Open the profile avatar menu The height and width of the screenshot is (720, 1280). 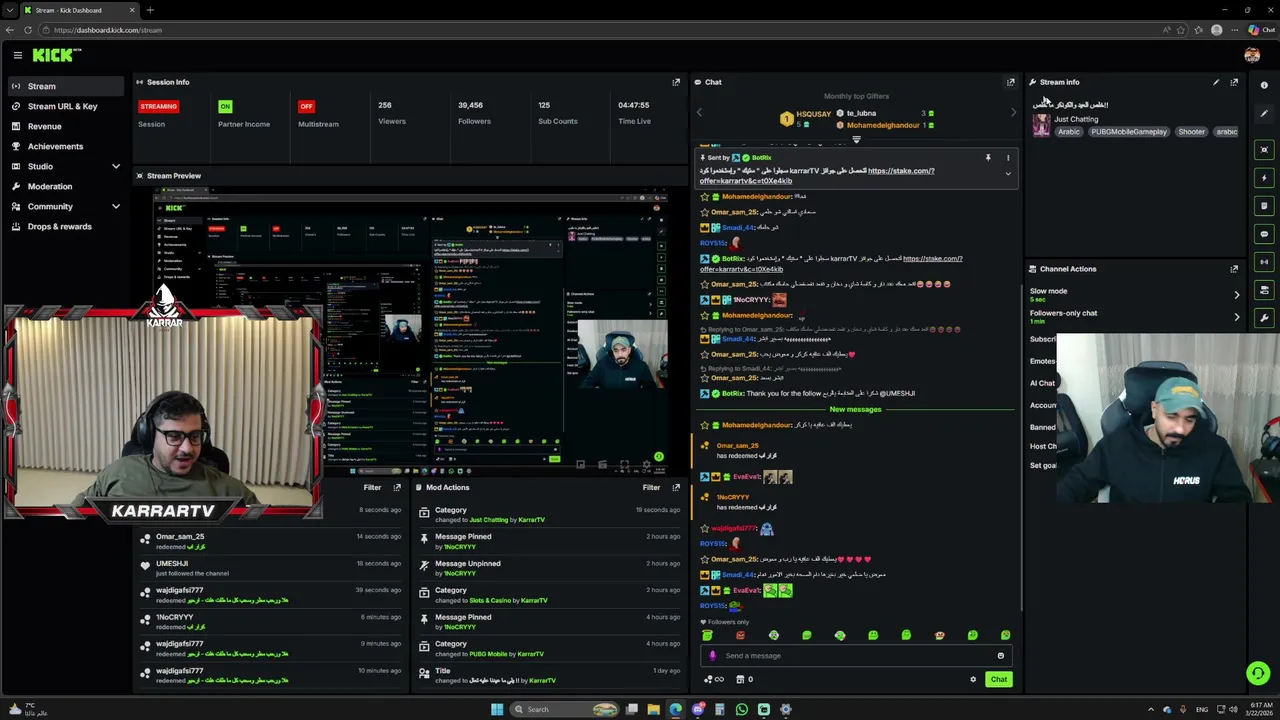pos(1252,56)
